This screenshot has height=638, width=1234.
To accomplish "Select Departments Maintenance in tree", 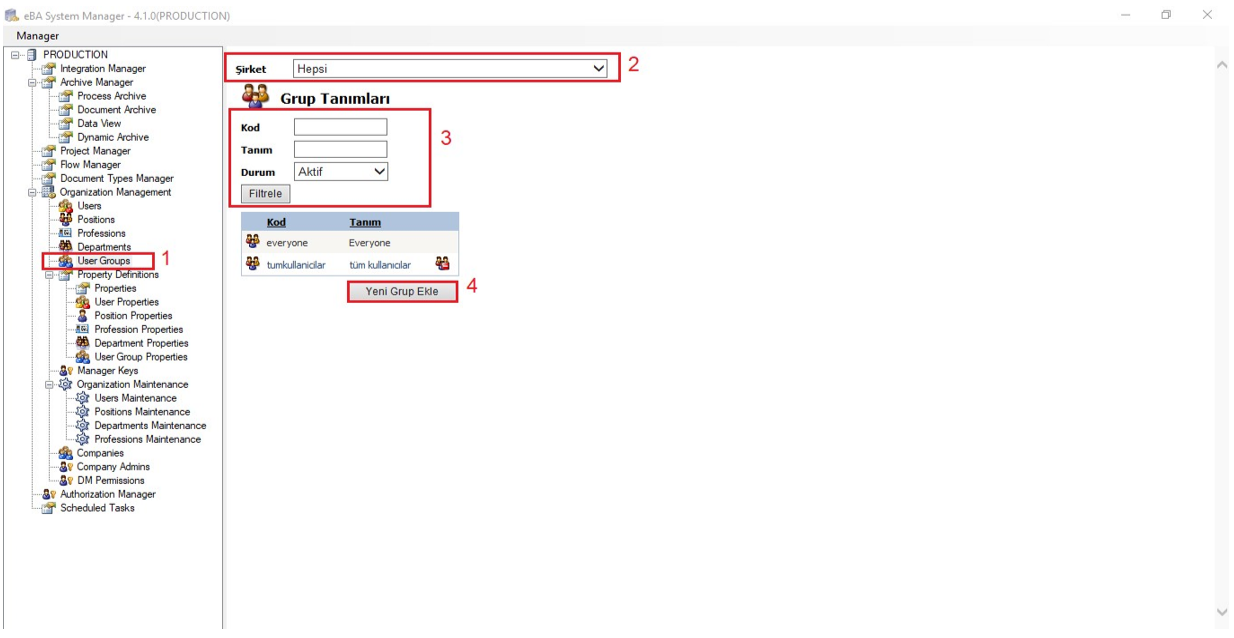I will point(150,426).
